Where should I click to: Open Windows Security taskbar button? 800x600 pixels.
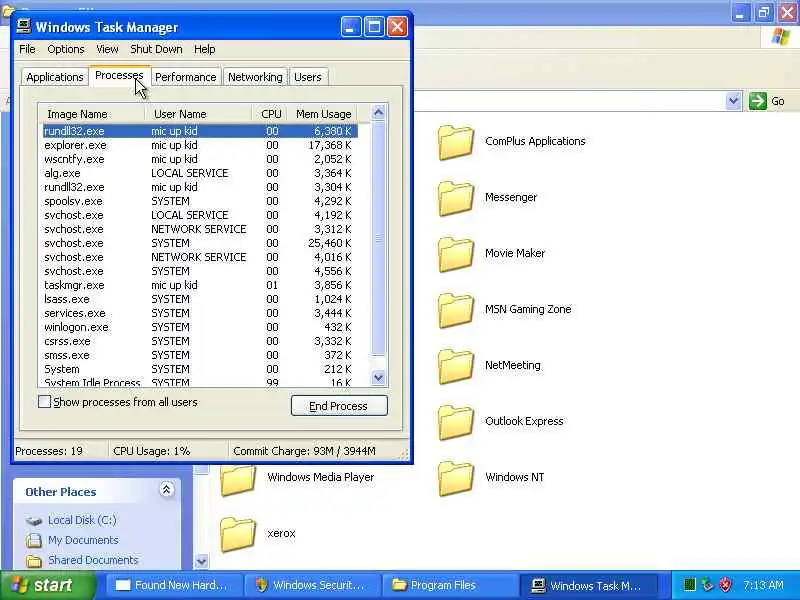[x=311, y=585]
